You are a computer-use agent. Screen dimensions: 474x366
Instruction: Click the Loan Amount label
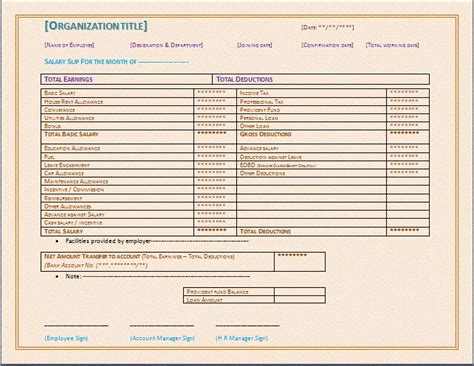click(204, 300)
